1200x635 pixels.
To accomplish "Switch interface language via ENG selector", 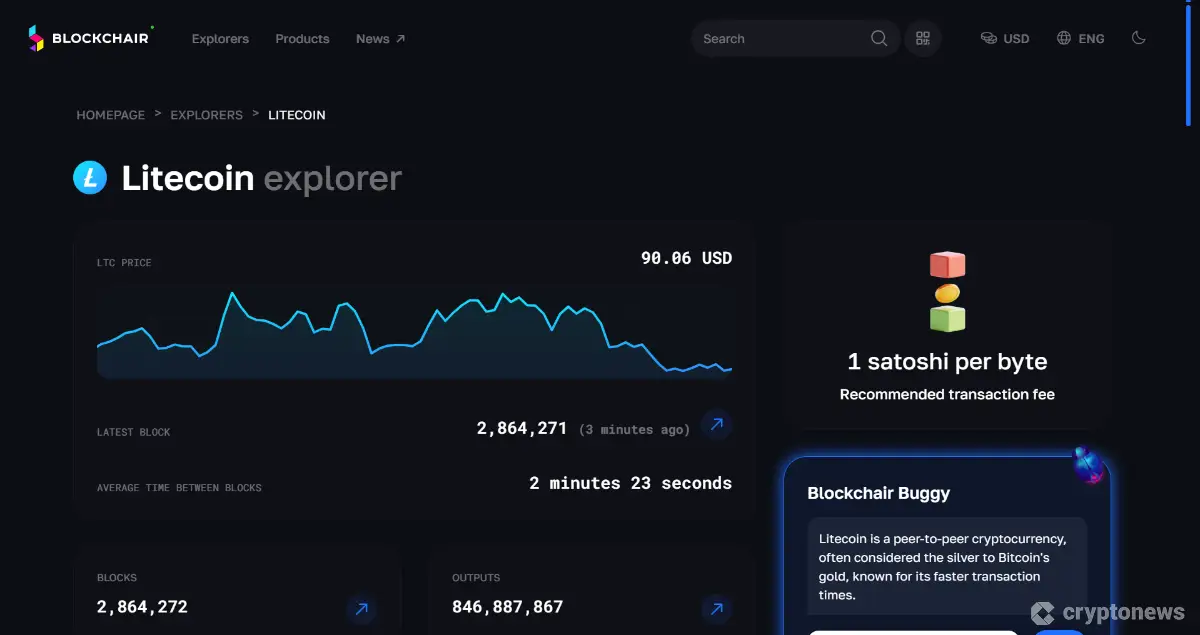I will [x=1080, y=38].
